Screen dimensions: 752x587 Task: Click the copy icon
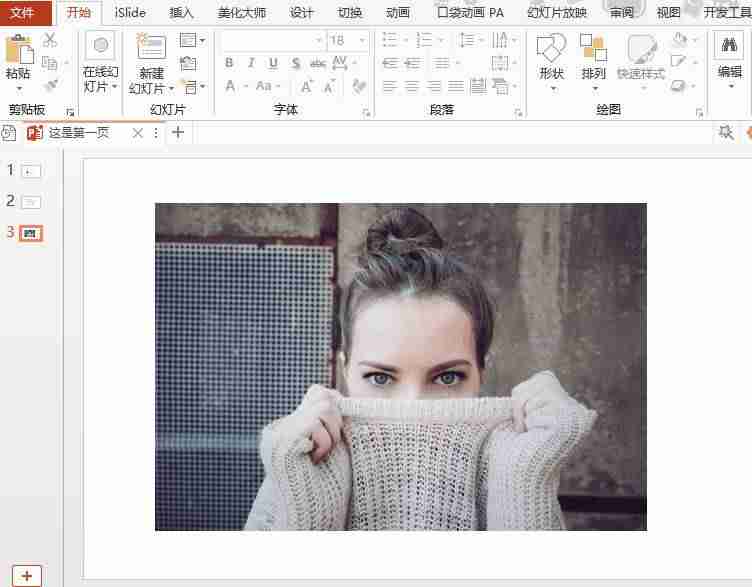50,62
